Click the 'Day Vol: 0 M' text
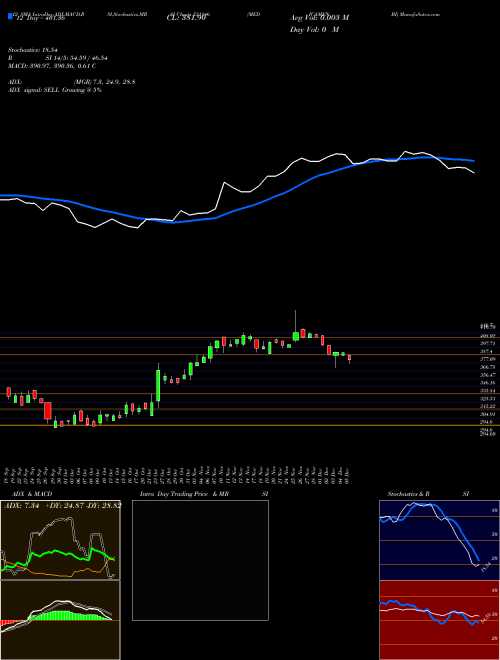 pos(314,30)
